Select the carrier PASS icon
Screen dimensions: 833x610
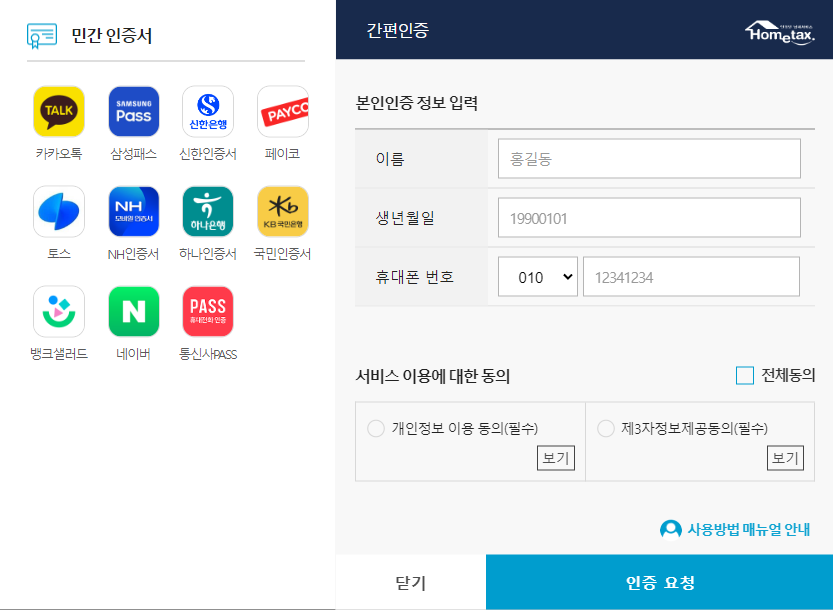pyautogui.click(x=208, y=311)
